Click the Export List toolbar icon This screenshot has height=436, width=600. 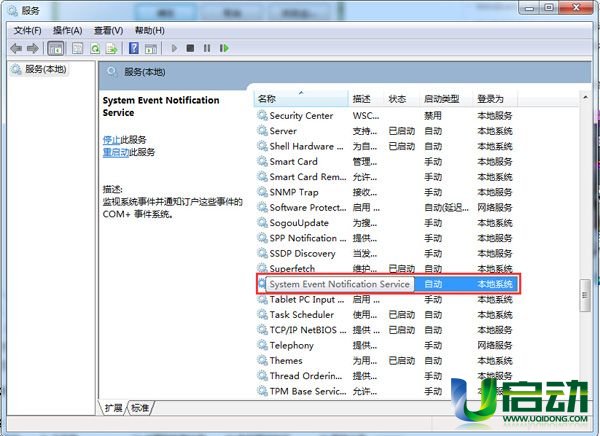tap(112, 47)
